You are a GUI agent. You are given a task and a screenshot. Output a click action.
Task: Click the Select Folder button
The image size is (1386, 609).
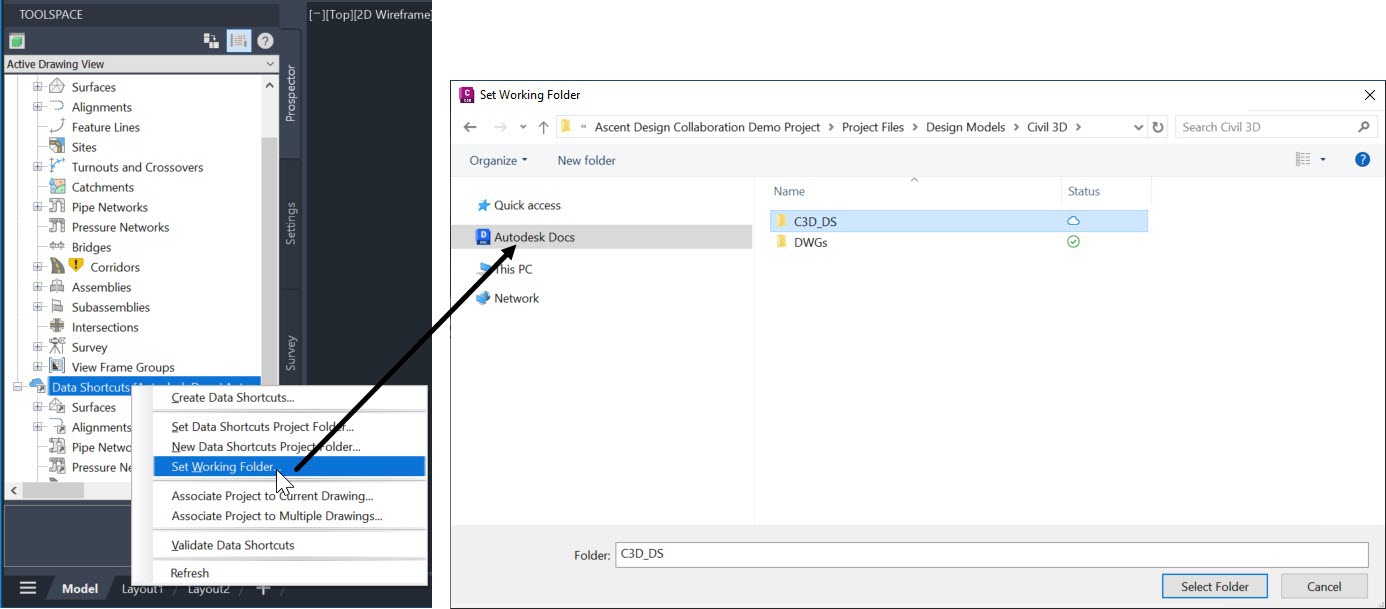[1216, 586]
